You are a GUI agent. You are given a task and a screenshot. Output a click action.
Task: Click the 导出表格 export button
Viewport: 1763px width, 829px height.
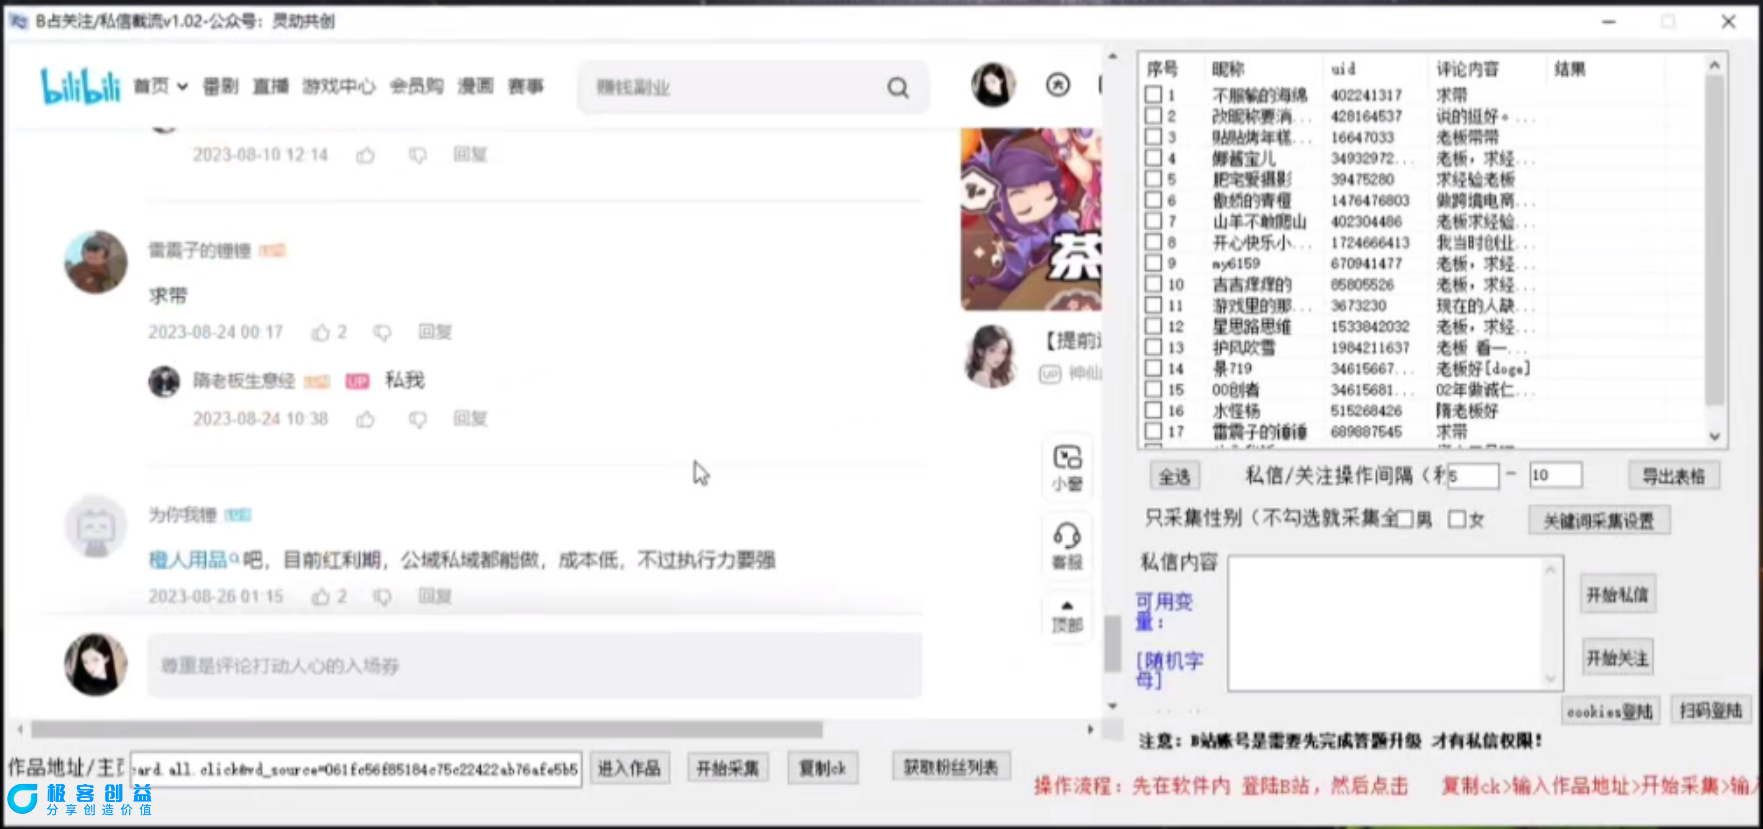tap(1673, 476)
